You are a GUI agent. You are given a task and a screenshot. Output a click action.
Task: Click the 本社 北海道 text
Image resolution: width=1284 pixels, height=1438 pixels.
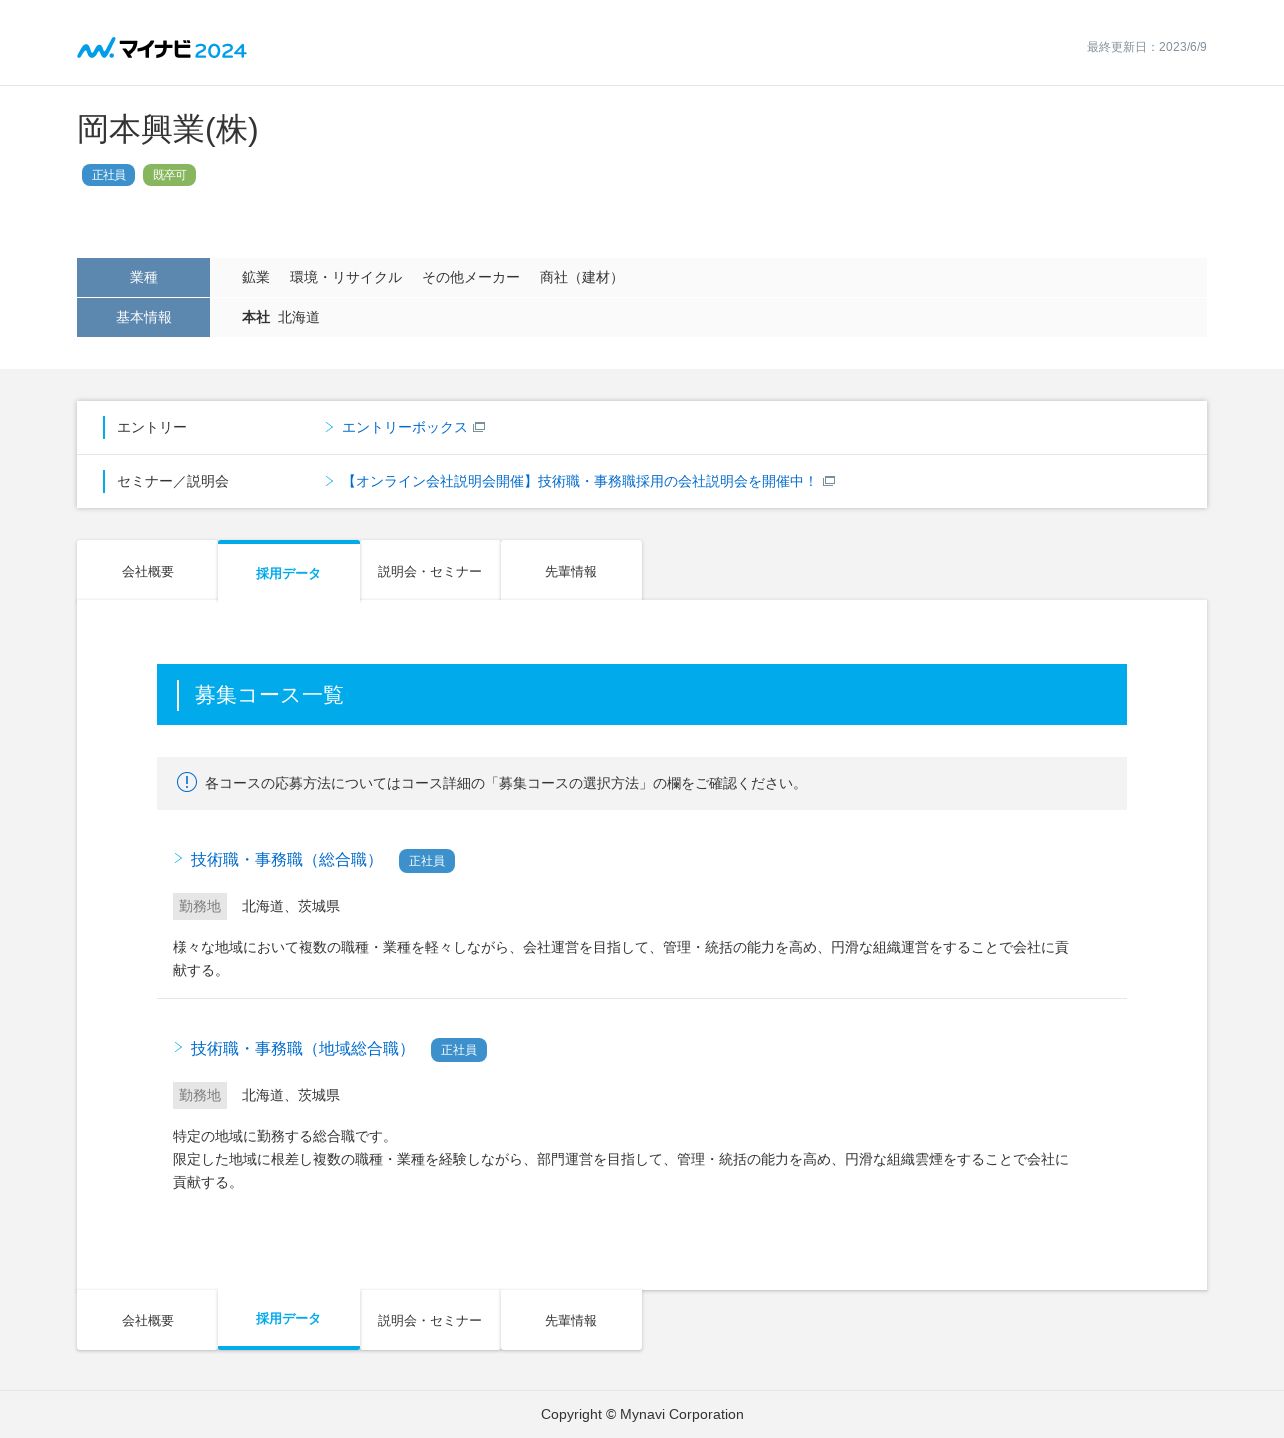(281, 317)
